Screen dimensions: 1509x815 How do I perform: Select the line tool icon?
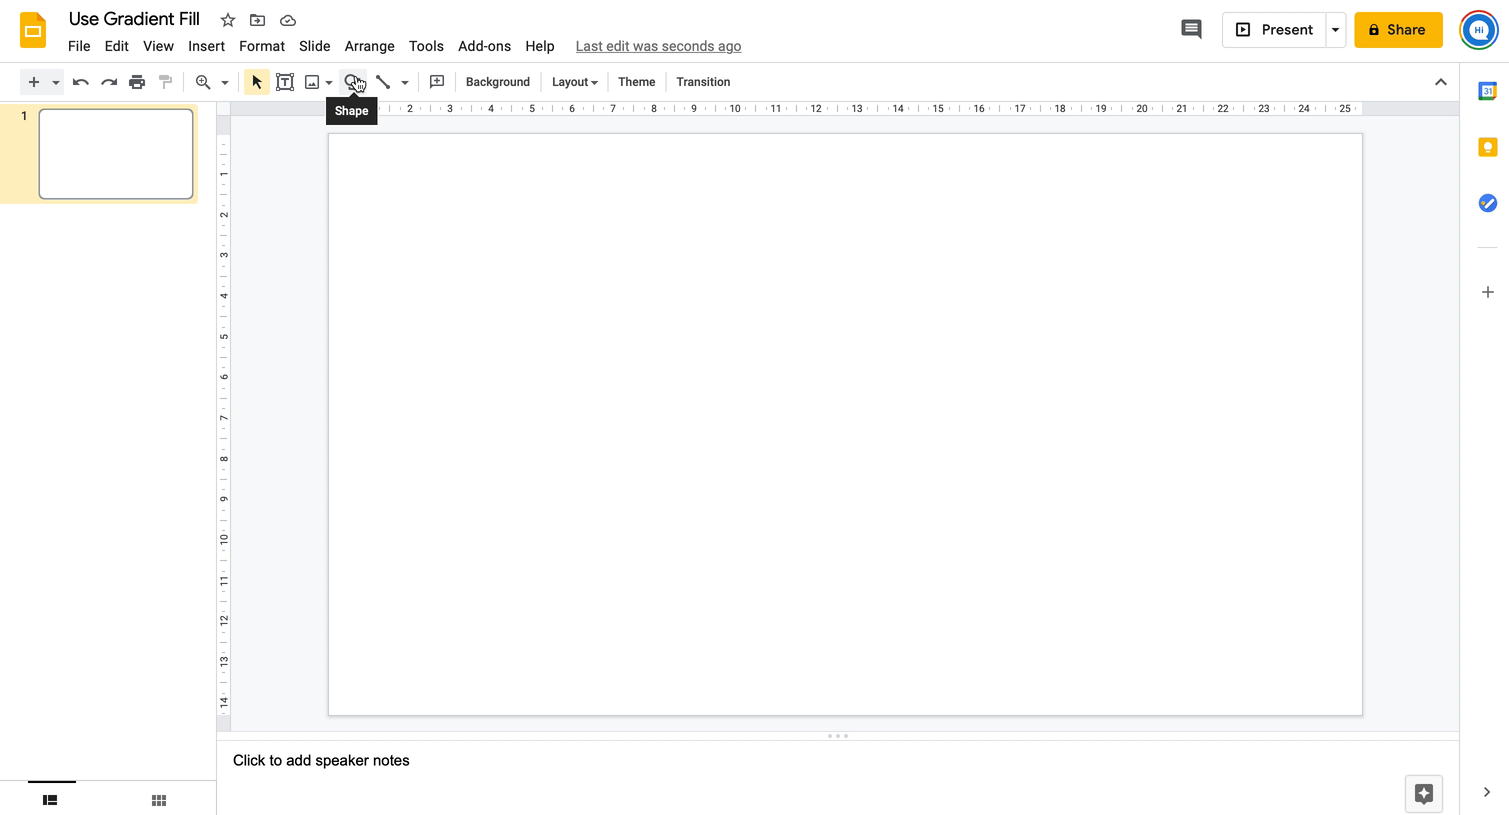pyautogui.click(x=383, y=82)
